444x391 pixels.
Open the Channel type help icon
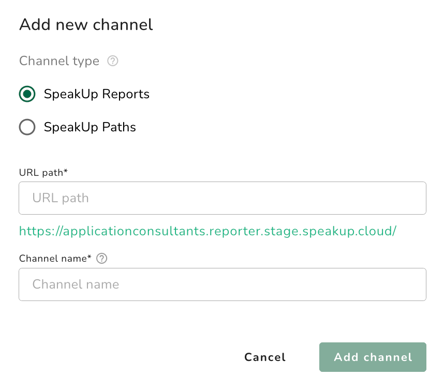point(112,61)
